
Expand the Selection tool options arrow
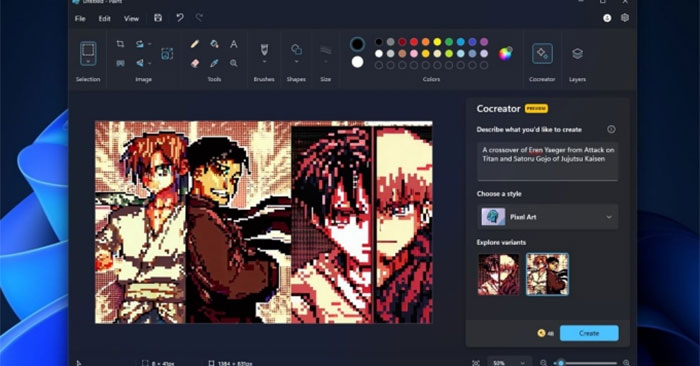88,62
